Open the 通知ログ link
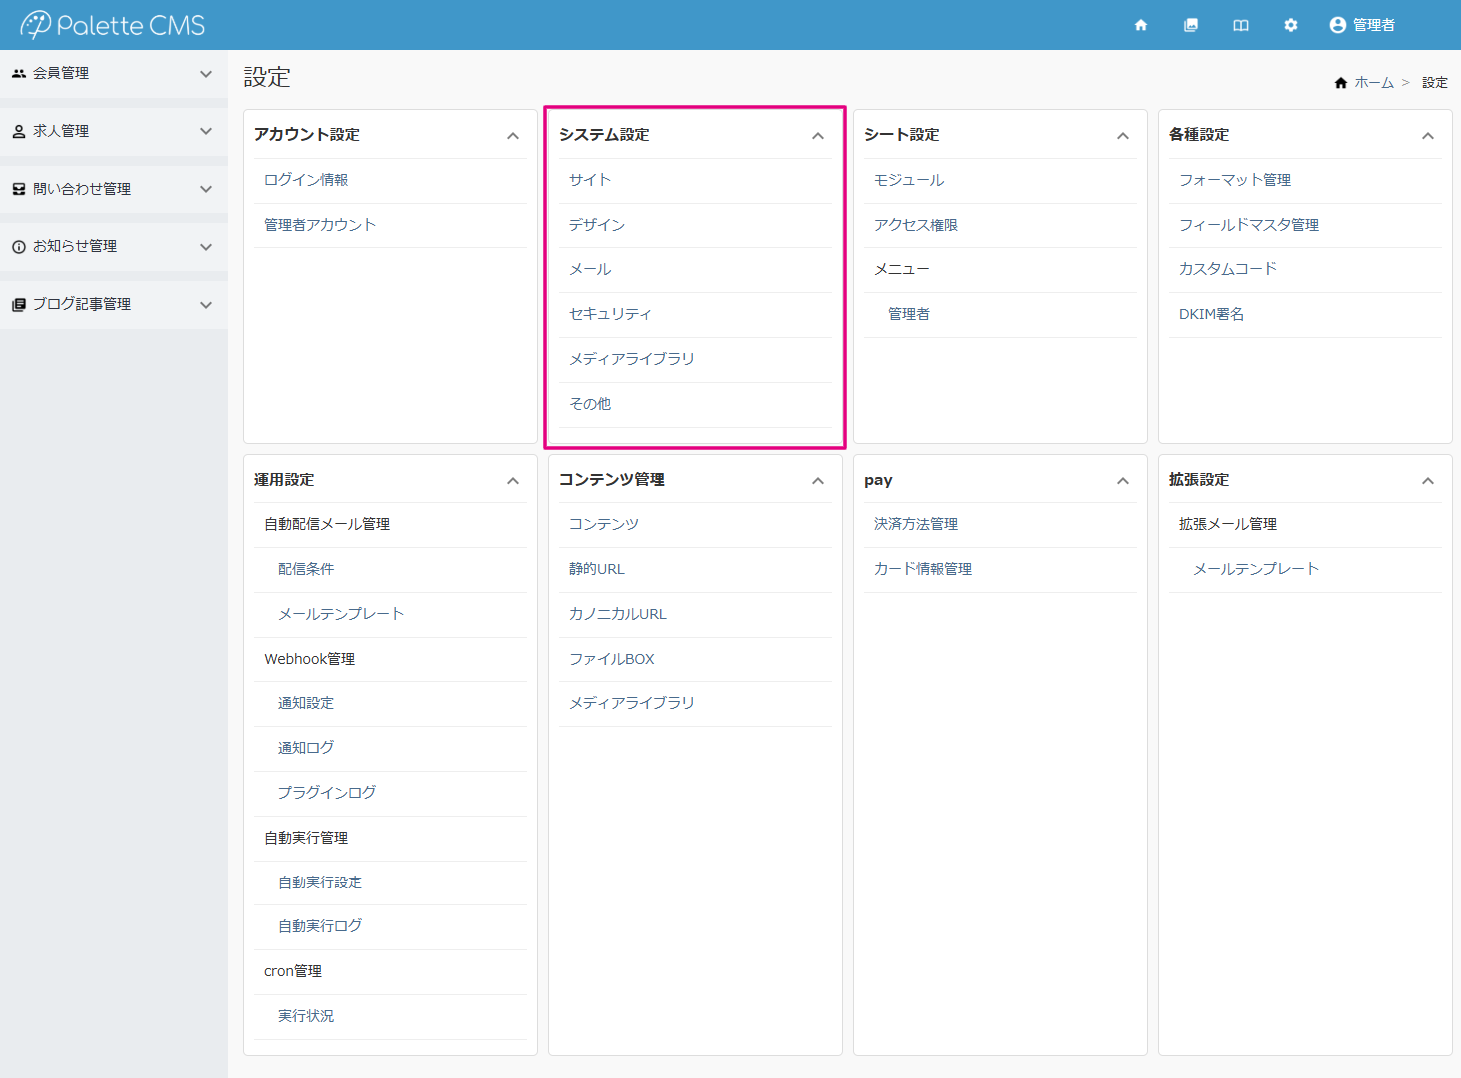Viewport: 1461px width, 1078px height. pos(306,748)
